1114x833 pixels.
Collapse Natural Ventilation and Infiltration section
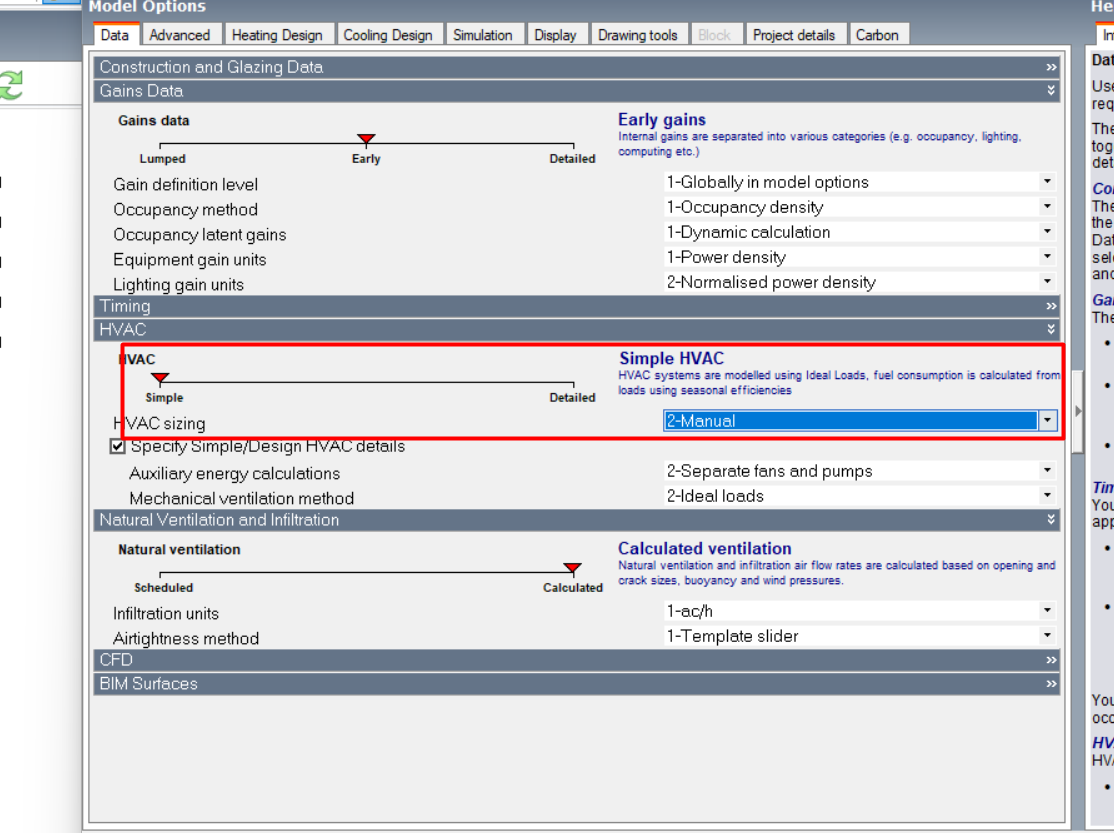[x=576, y=520]
